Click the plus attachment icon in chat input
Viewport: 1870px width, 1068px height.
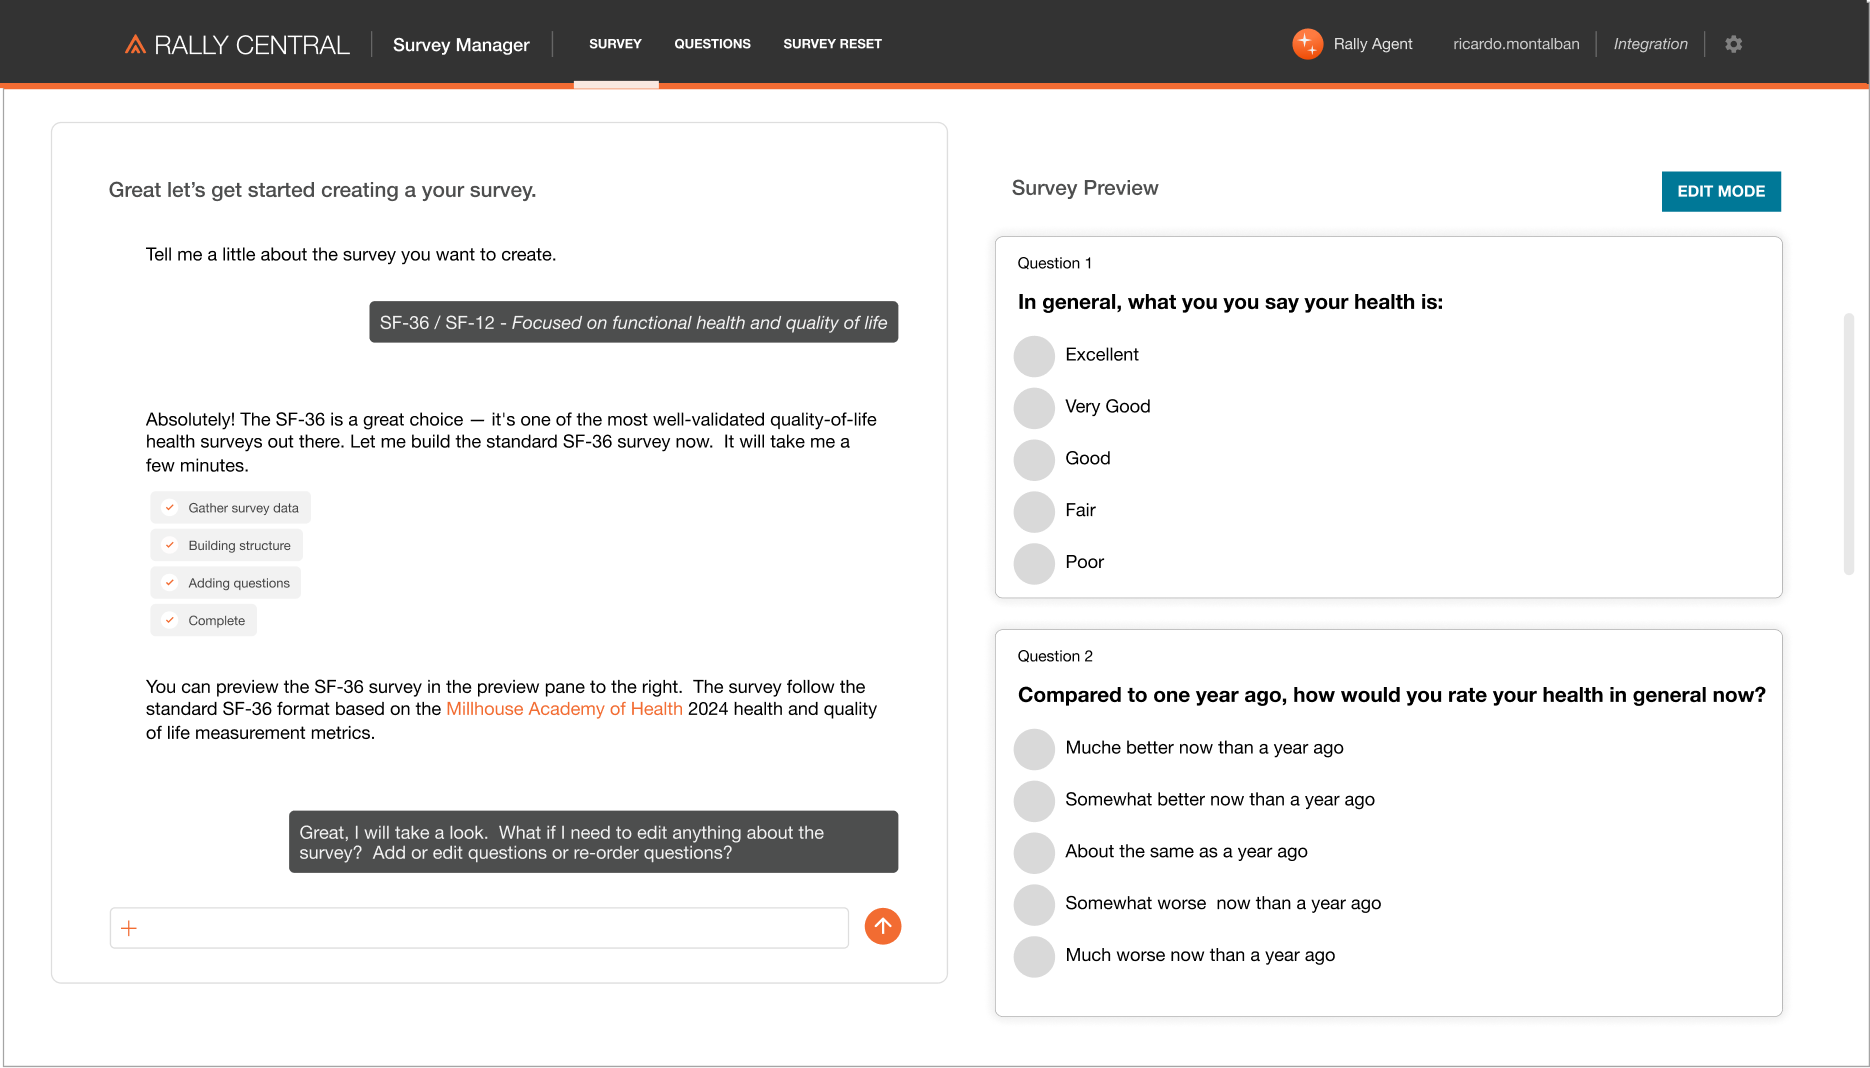click(x=129, y=928)
